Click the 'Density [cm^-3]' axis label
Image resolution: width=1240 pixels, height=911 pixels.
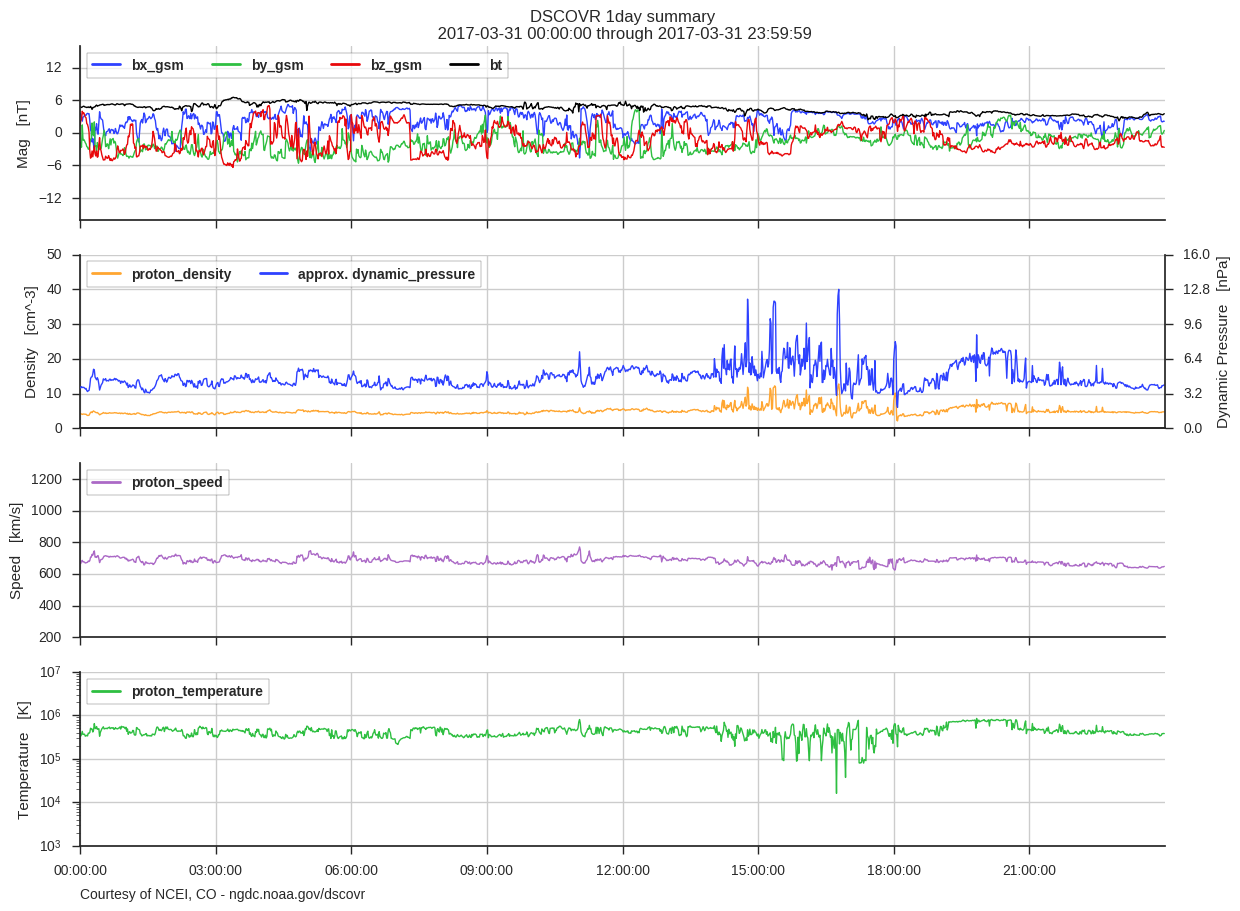point(30,342)
